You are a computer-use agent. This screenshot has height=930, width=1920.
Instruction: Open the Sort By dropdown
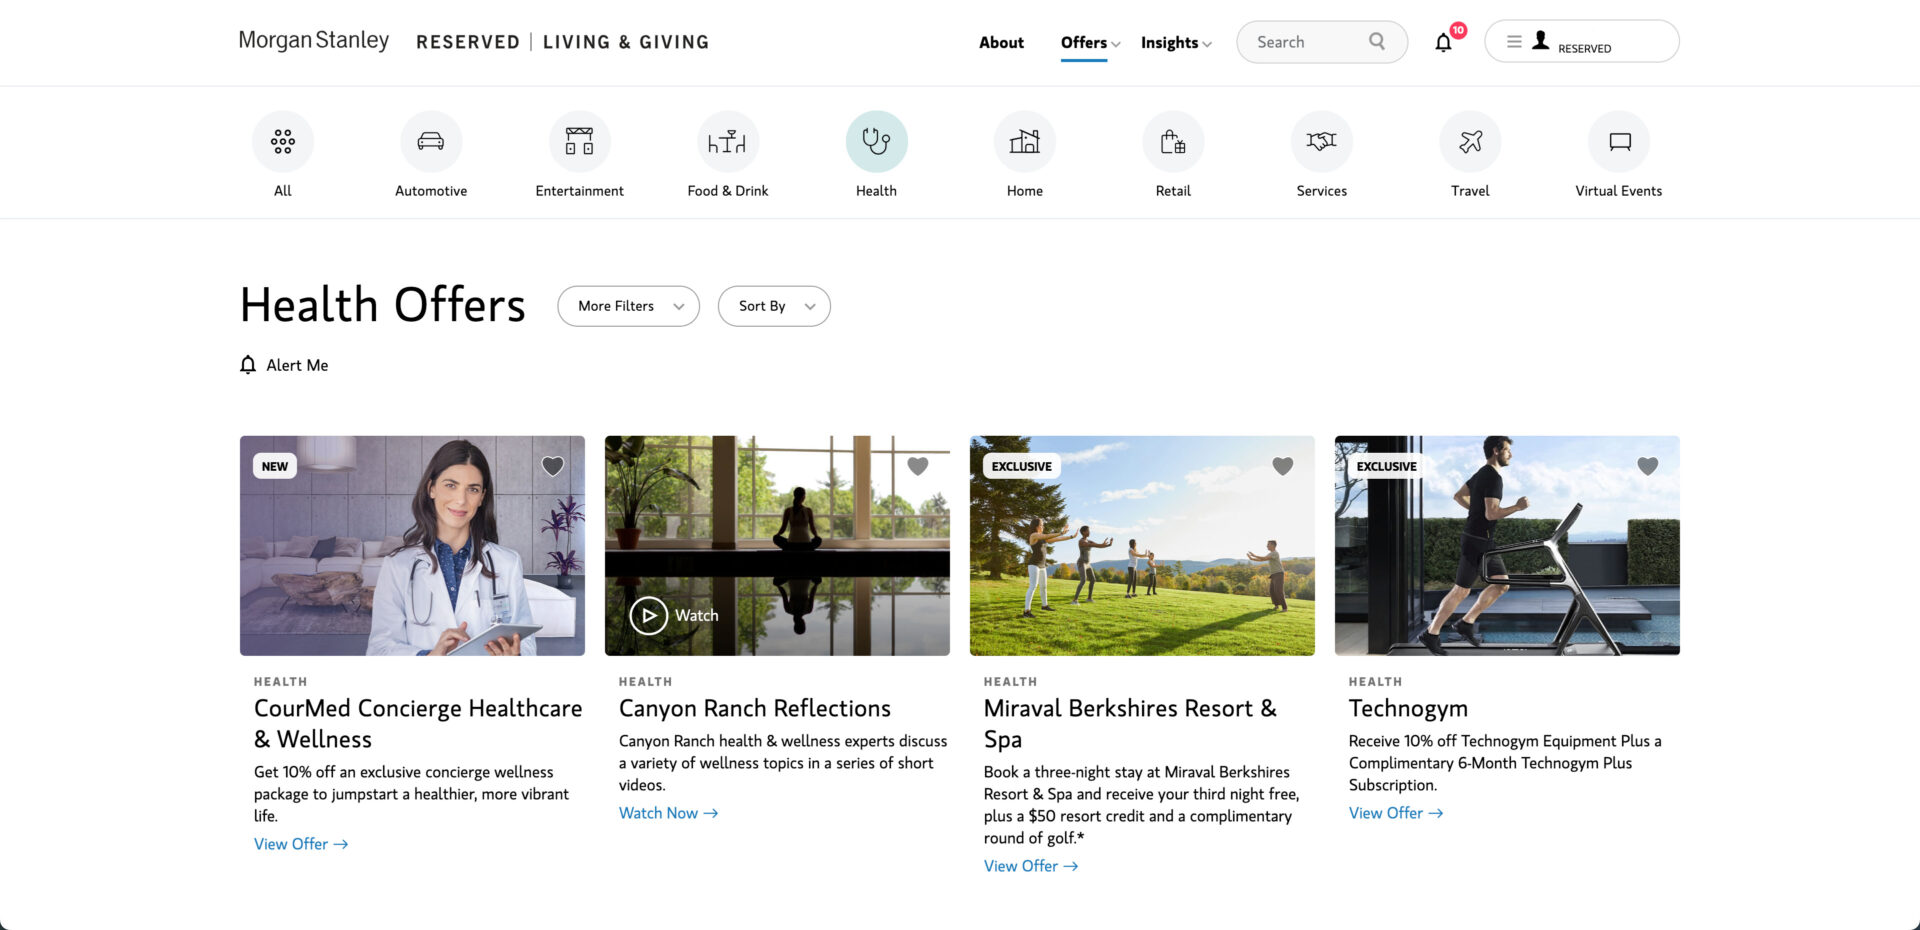774,306
